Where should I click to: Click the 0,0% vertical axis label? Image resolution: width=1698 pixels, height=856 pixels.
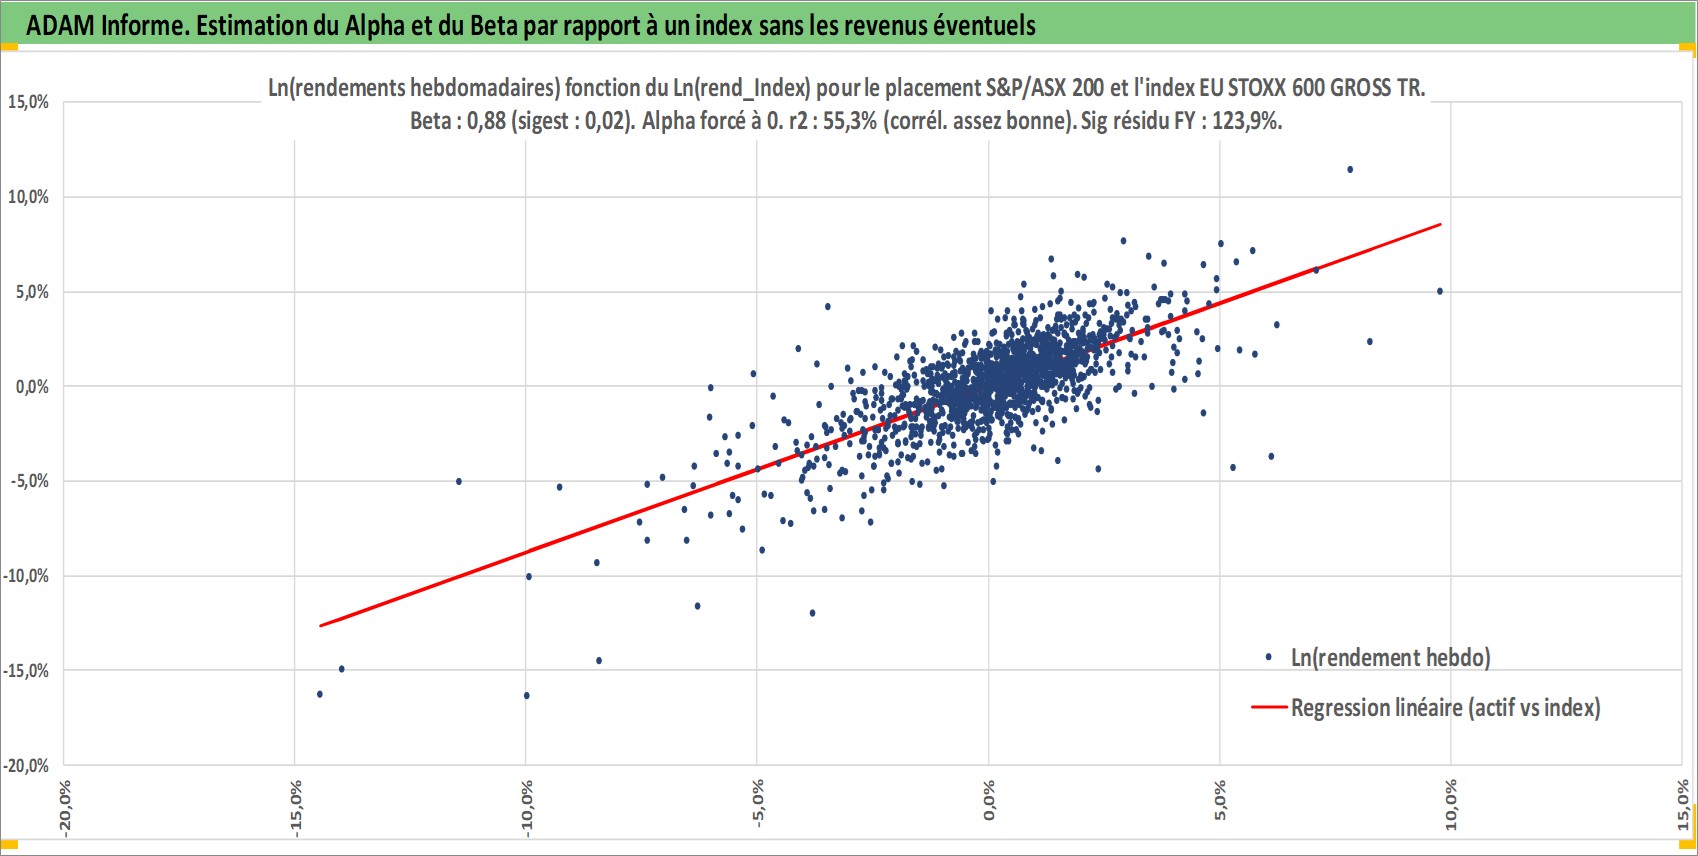[32, 387]
